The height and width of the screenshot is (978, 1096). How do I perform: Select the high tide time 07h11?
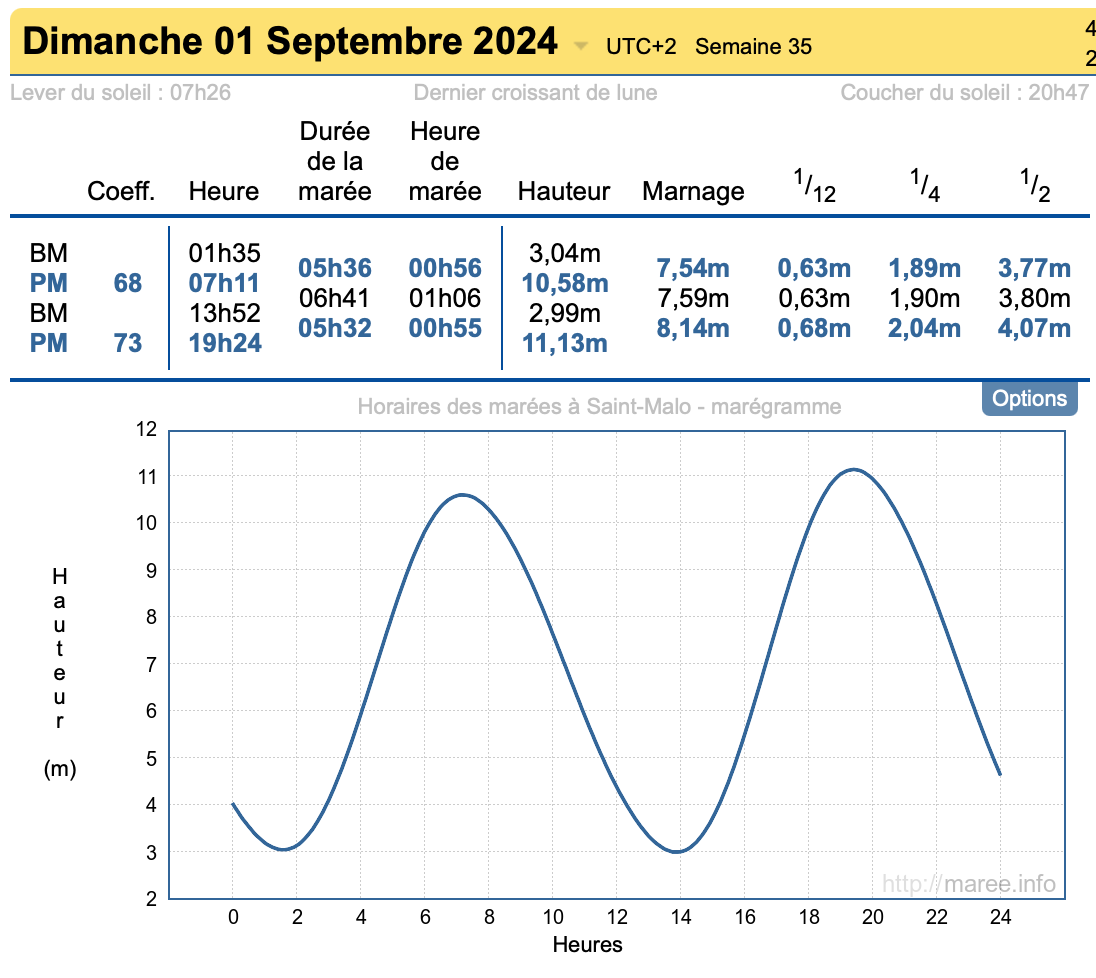coord(224,283)
